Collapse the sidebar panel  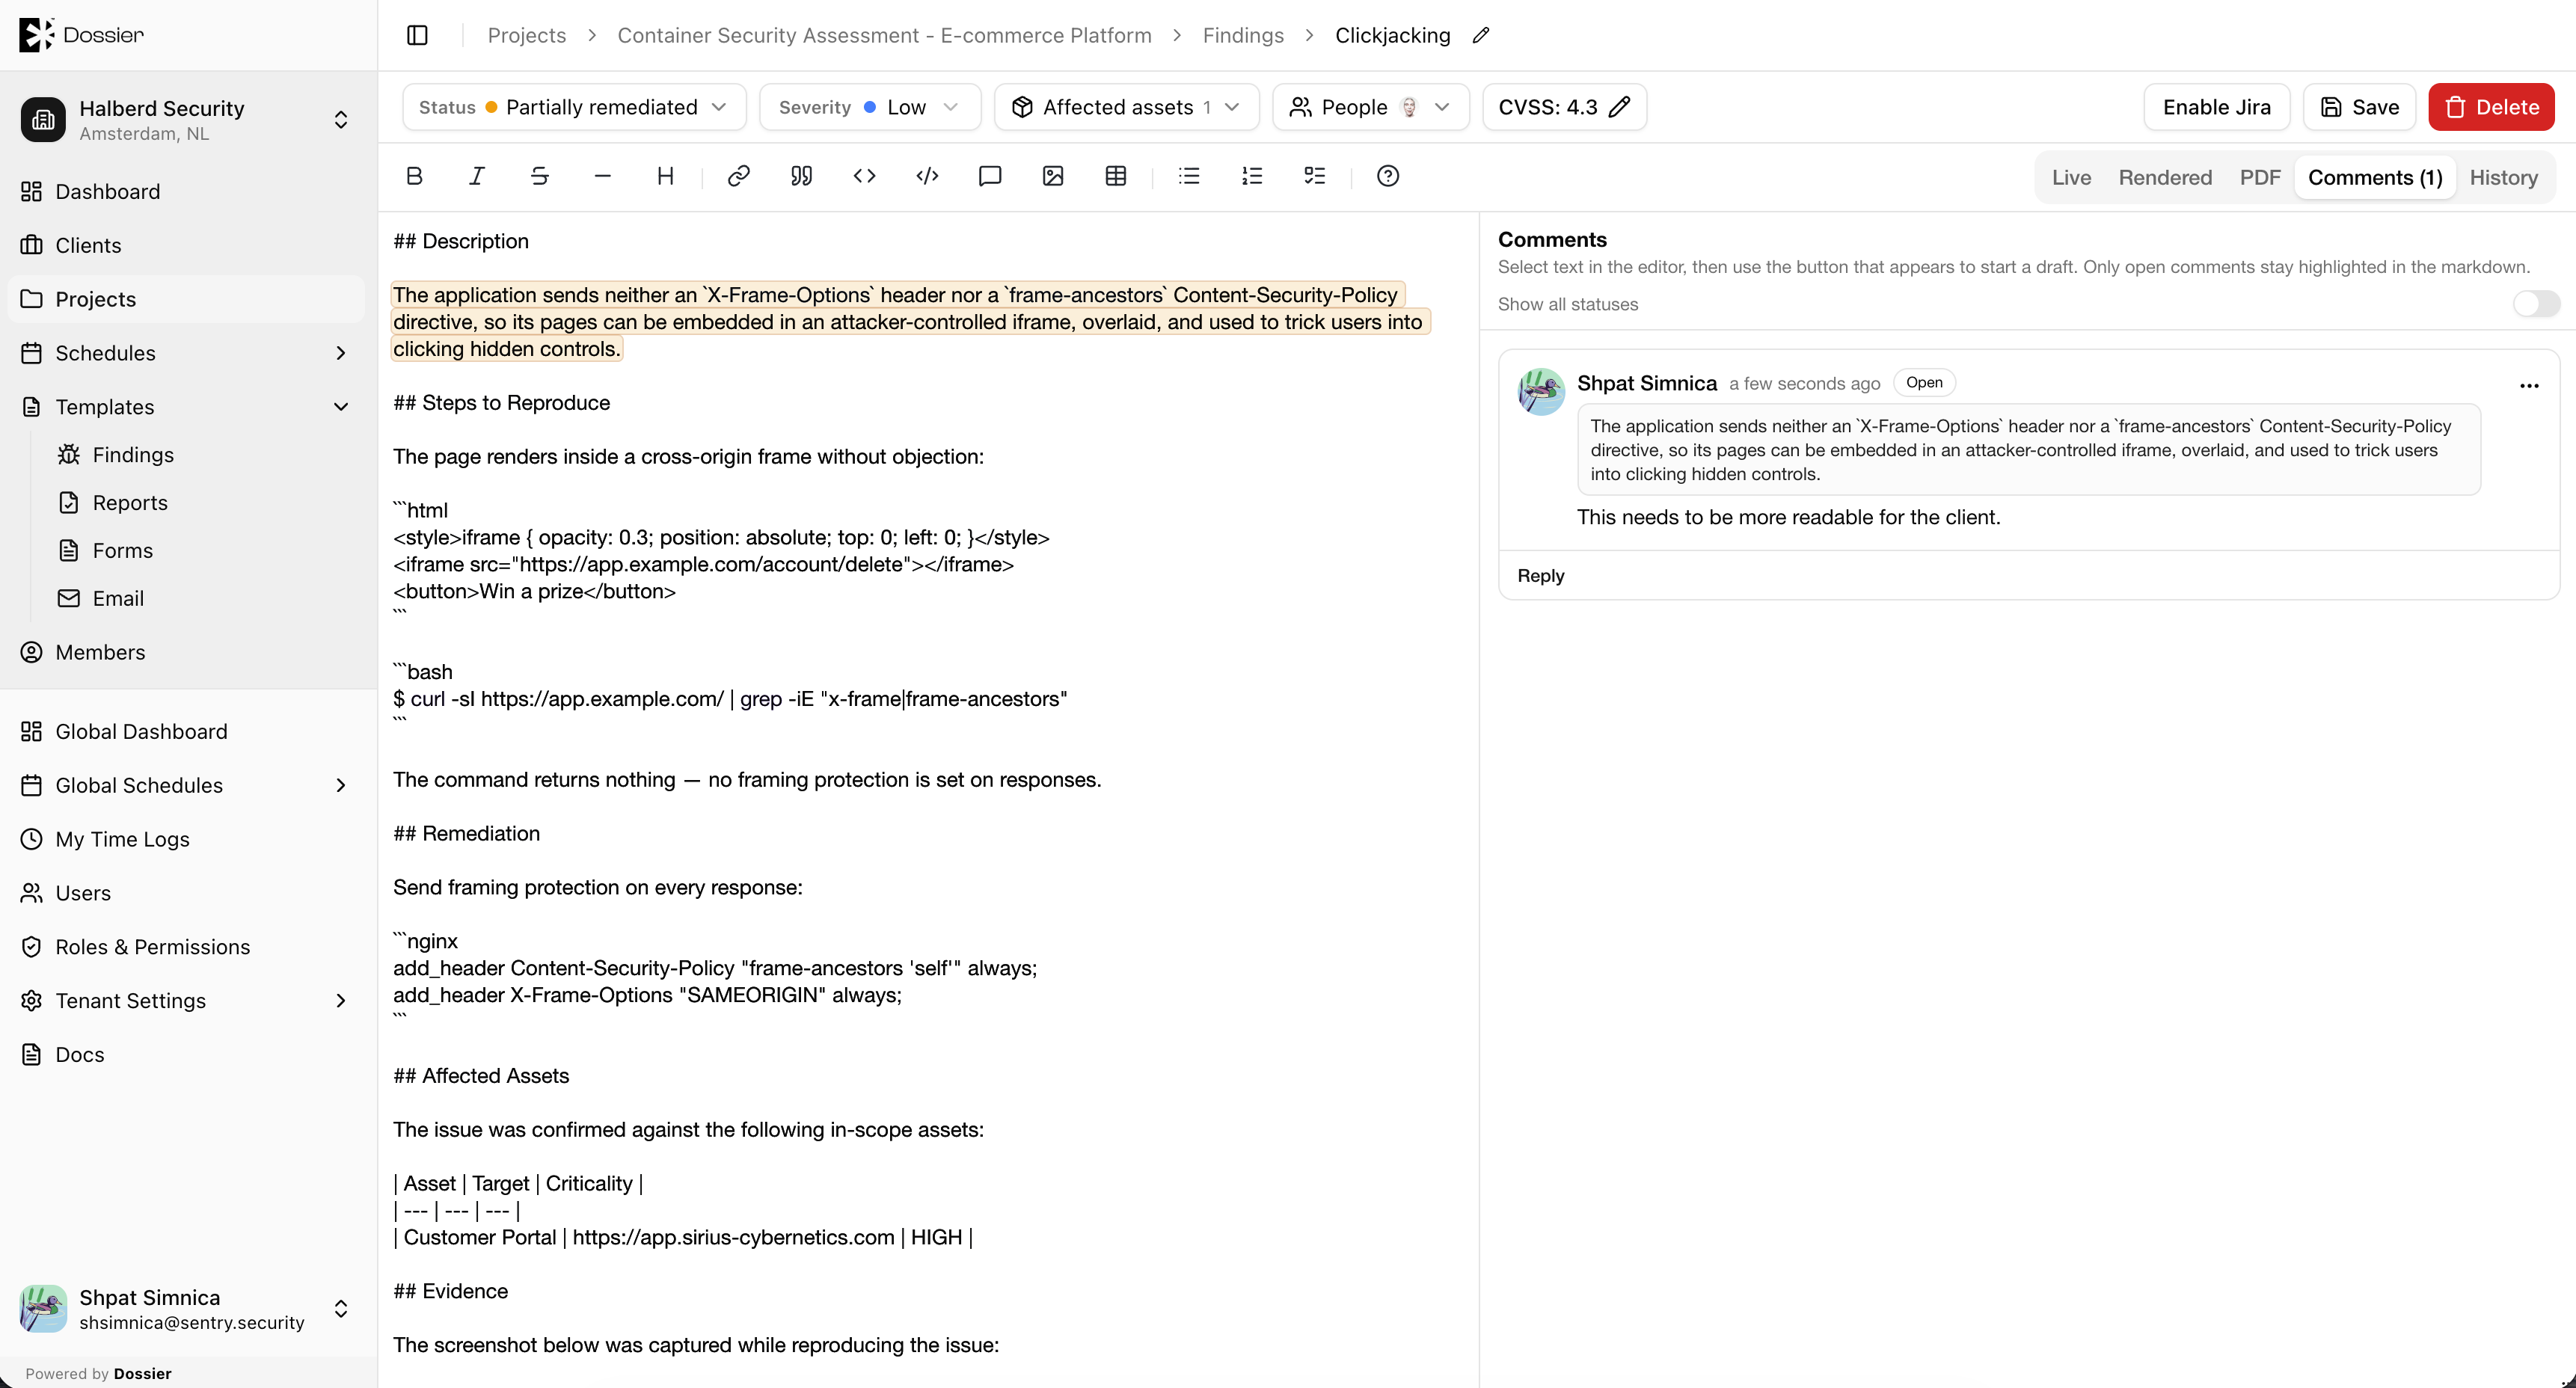[x=418, y=35]
